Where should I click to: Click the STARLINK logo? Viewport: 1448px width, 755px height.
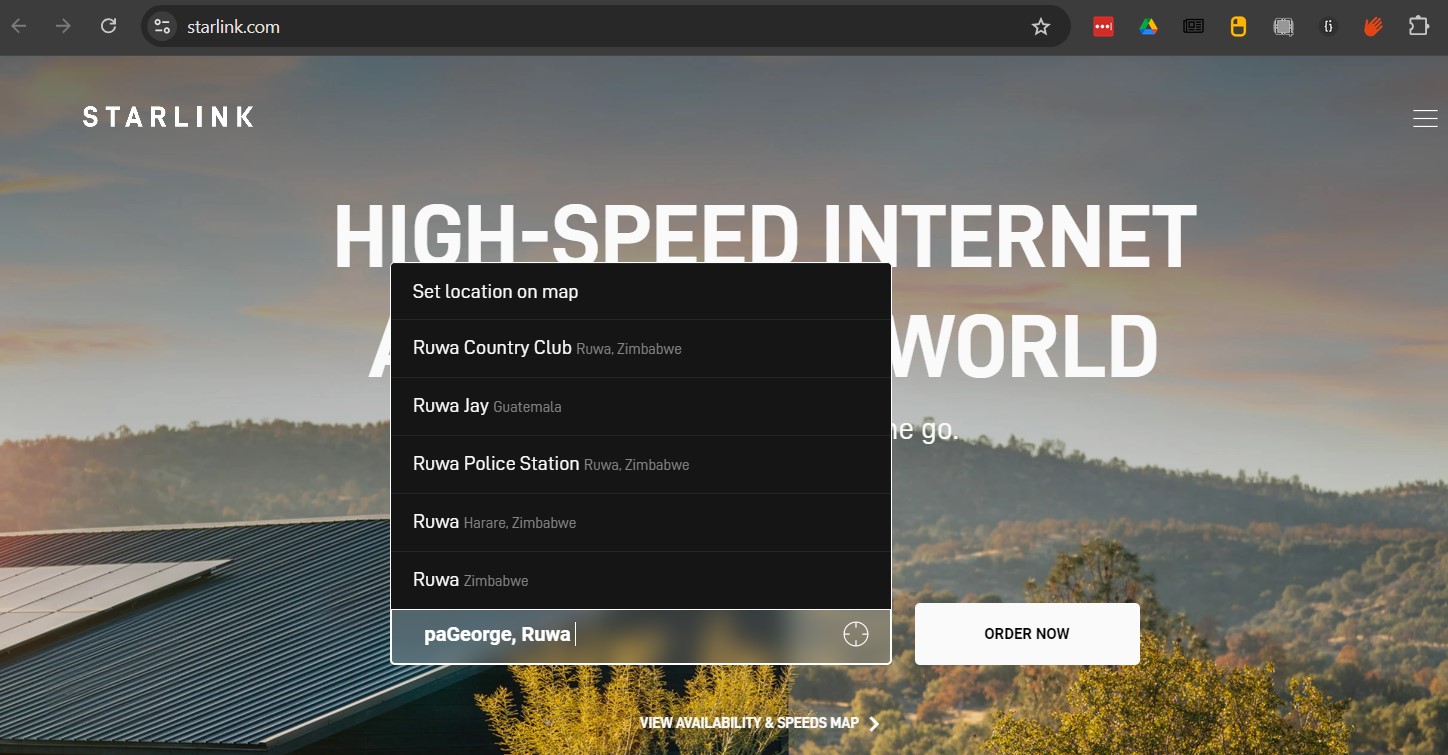click(167, 116)
